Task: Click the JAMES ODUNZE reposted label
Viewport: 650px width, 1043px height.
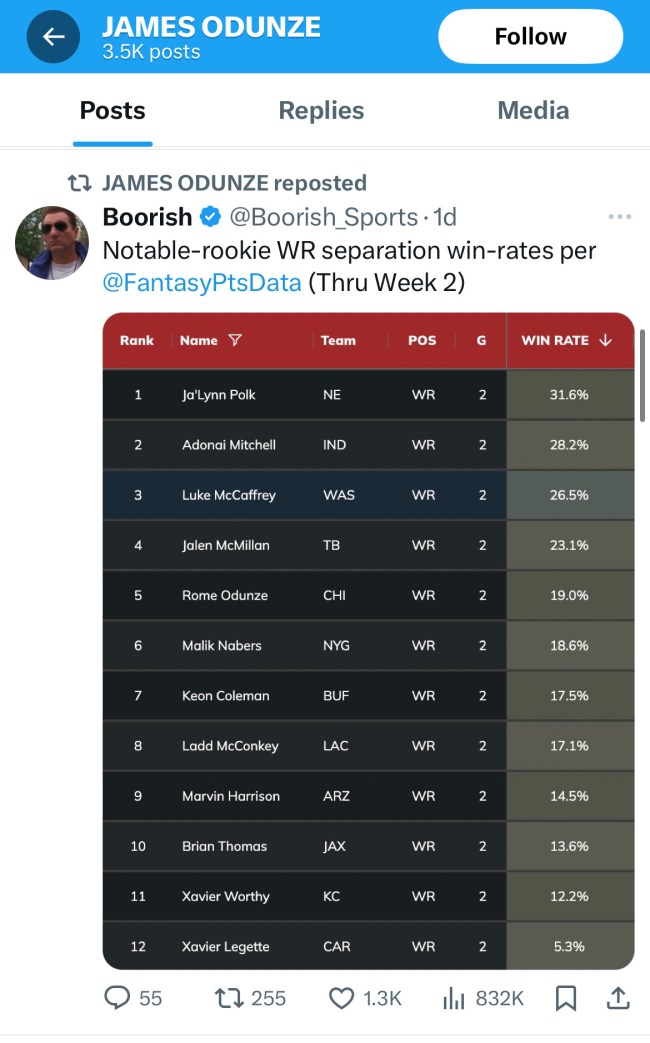Action: [234, 183]
